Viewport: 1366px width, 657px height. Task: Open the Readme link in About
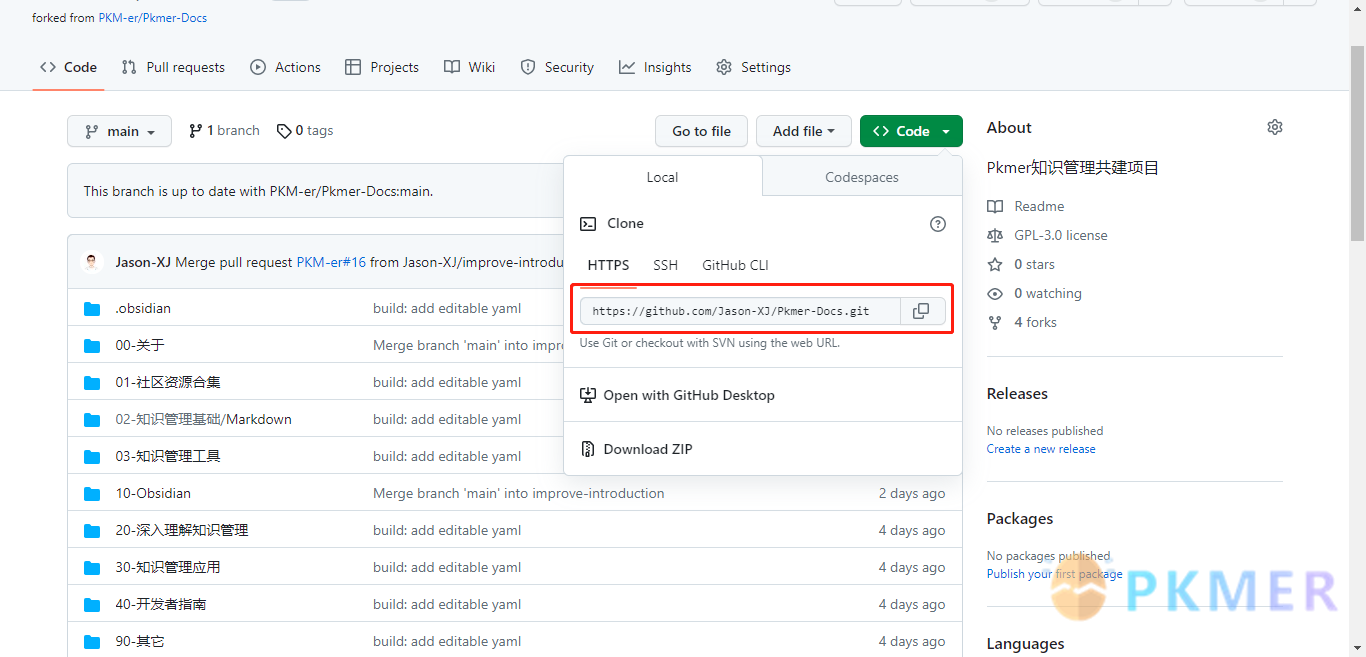[1026, 206]
